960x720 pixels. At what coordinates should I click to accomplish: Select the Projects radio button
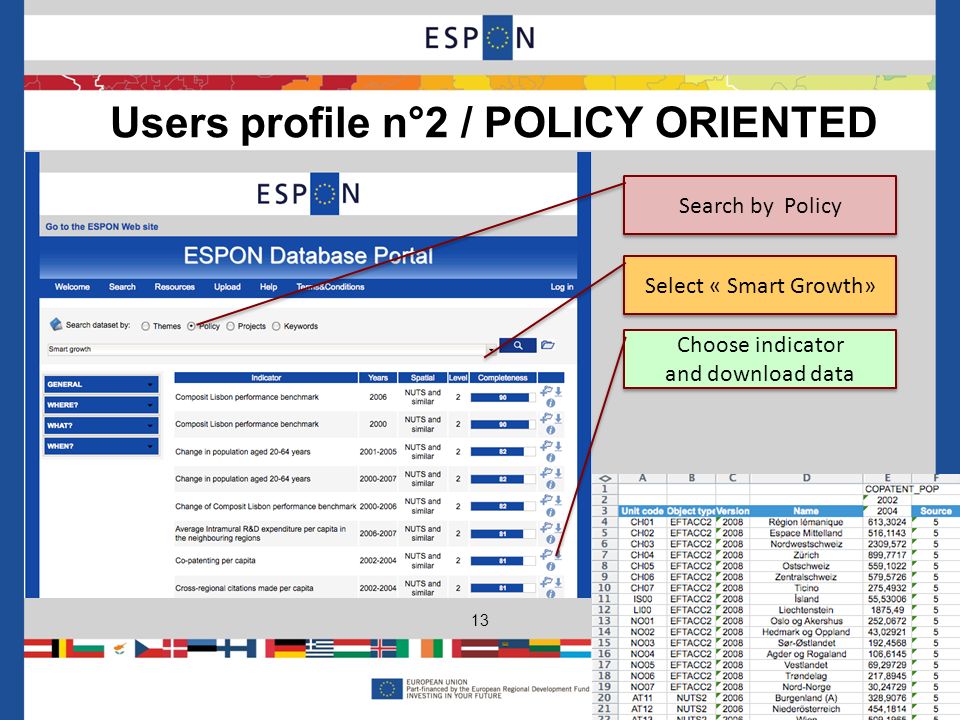point(230,326)
